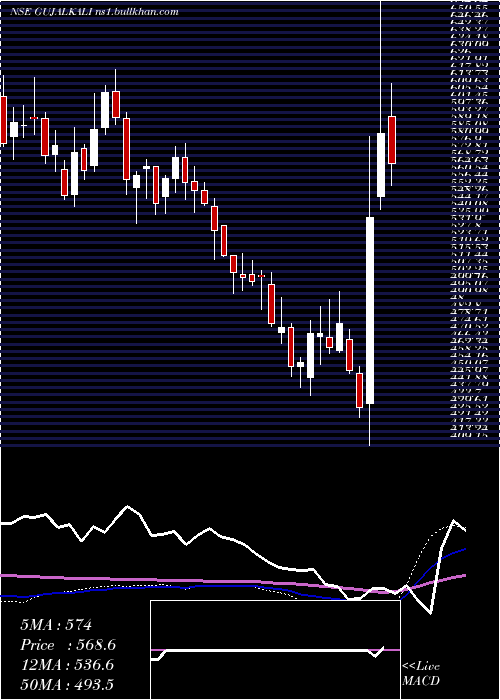This screenshot has width=500, height=700.
Task: Click inside the MACD inset box
Action: tap(275, 650)
